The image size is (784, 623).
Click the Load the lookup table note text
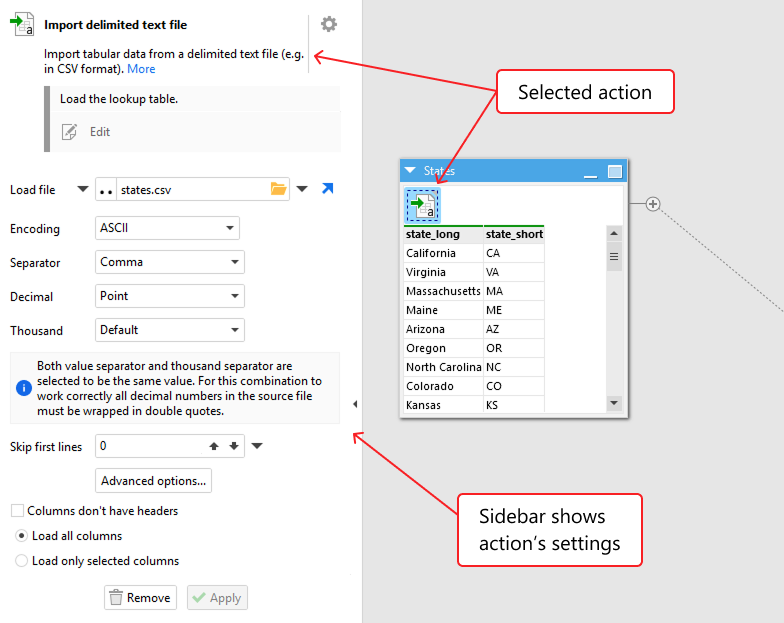(x=119, y=99)
